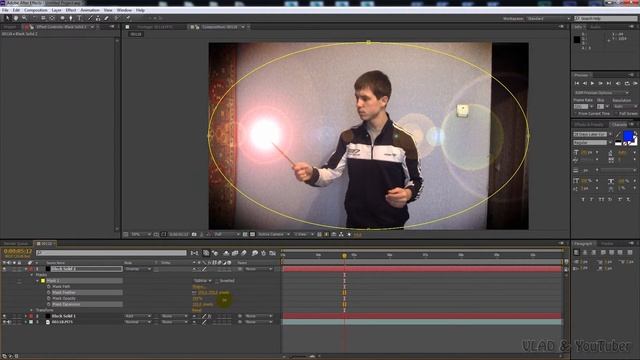Open viewer magnification ratio dropdown

[x=141, y=234]
